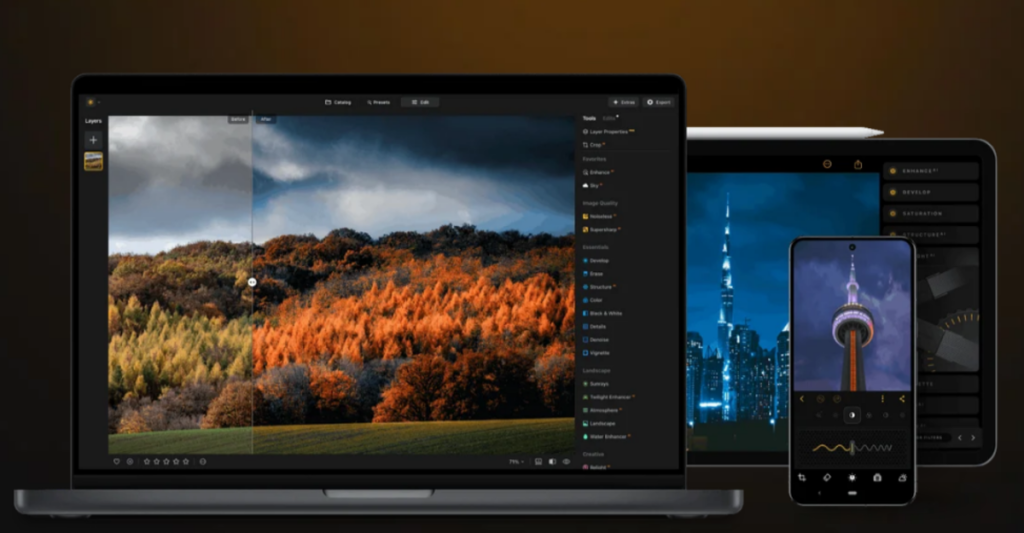Click the After label on the photo

tap(266, 119)
